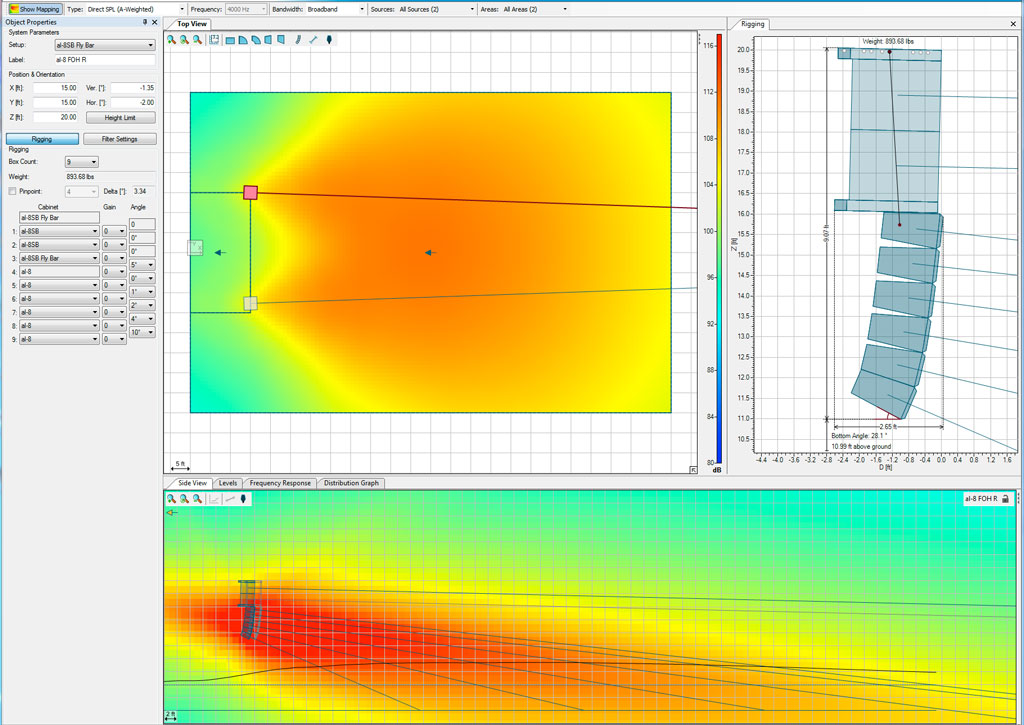The width and height of the screenshot is (1024, 725).
Task: Click zoom in magnifier in Top View toolbar
Action: click(x=171, y=40)
